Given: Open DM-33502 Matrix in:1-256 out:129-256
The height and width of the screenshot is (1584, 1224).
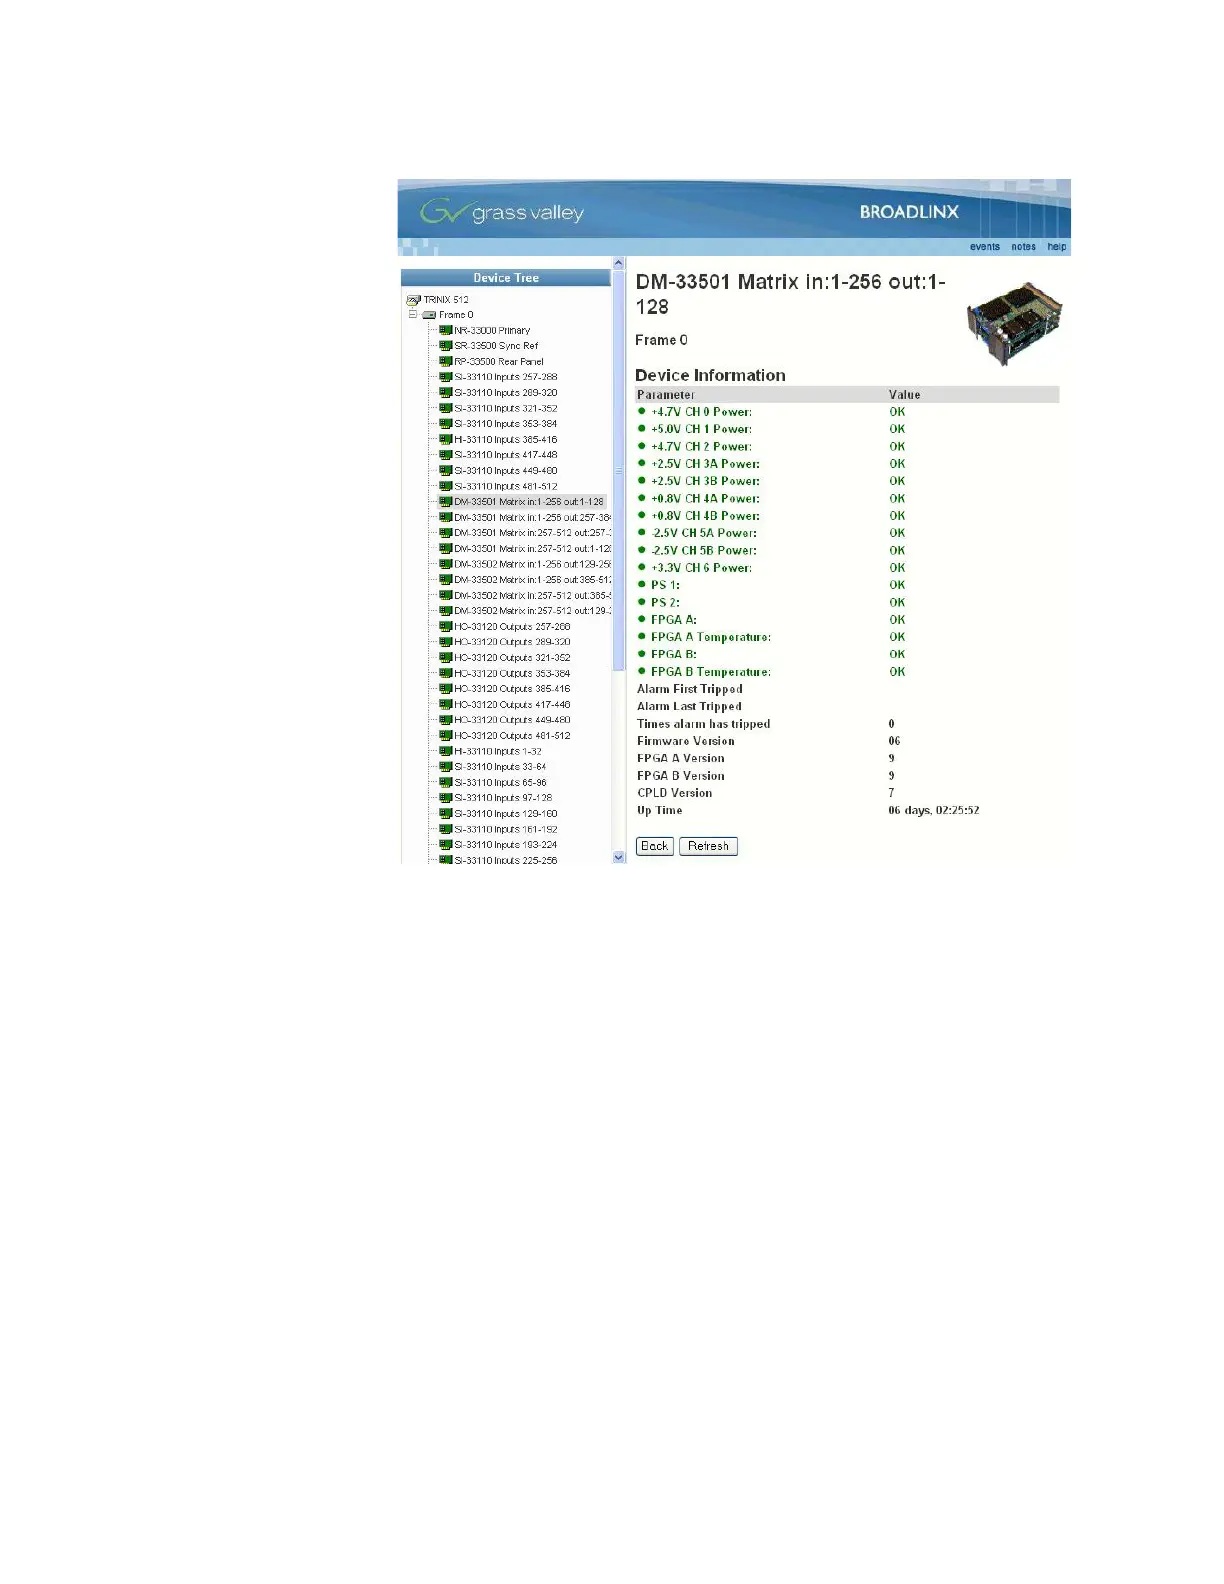Looking at the screenshot, I should click(x=532, y=564).
